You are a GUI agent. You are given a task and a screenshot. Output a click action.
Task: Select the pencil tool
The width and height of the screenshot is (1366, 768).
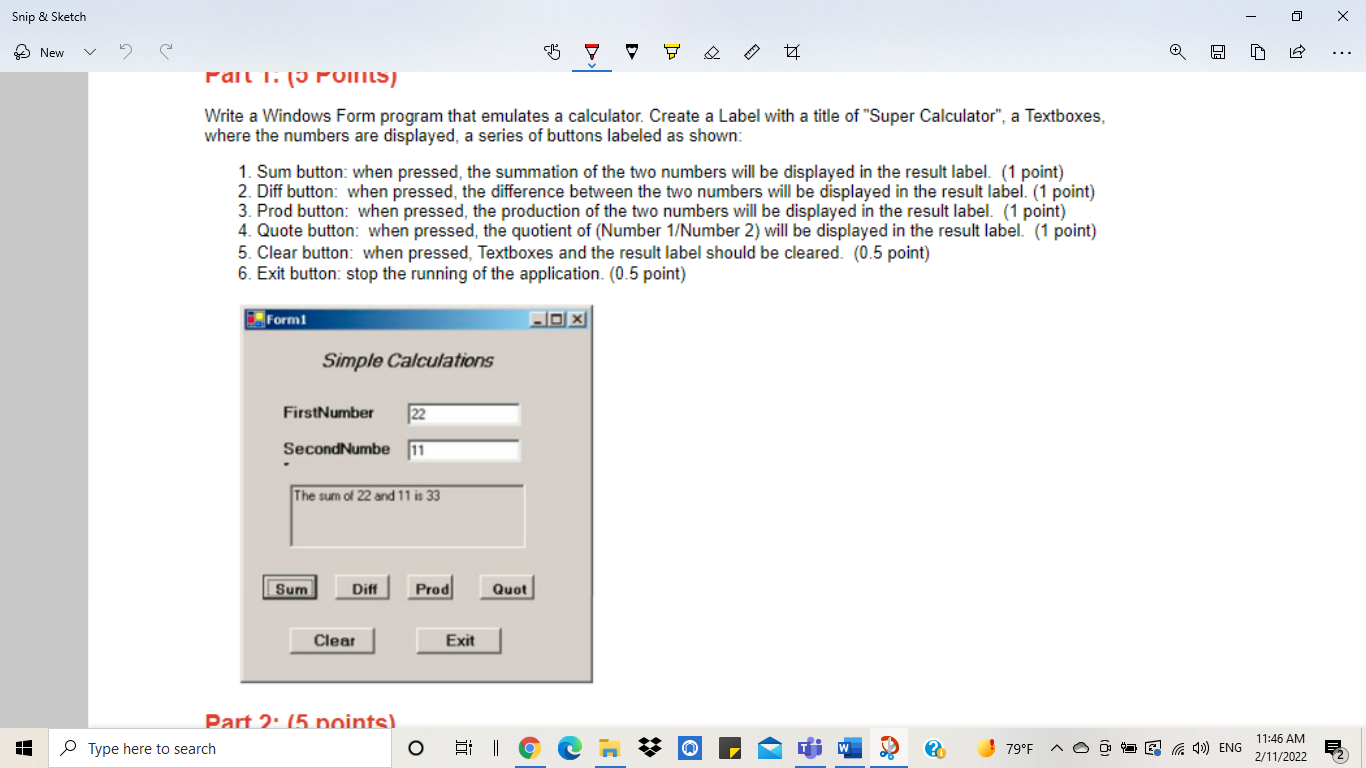click(x=632, y=52)
